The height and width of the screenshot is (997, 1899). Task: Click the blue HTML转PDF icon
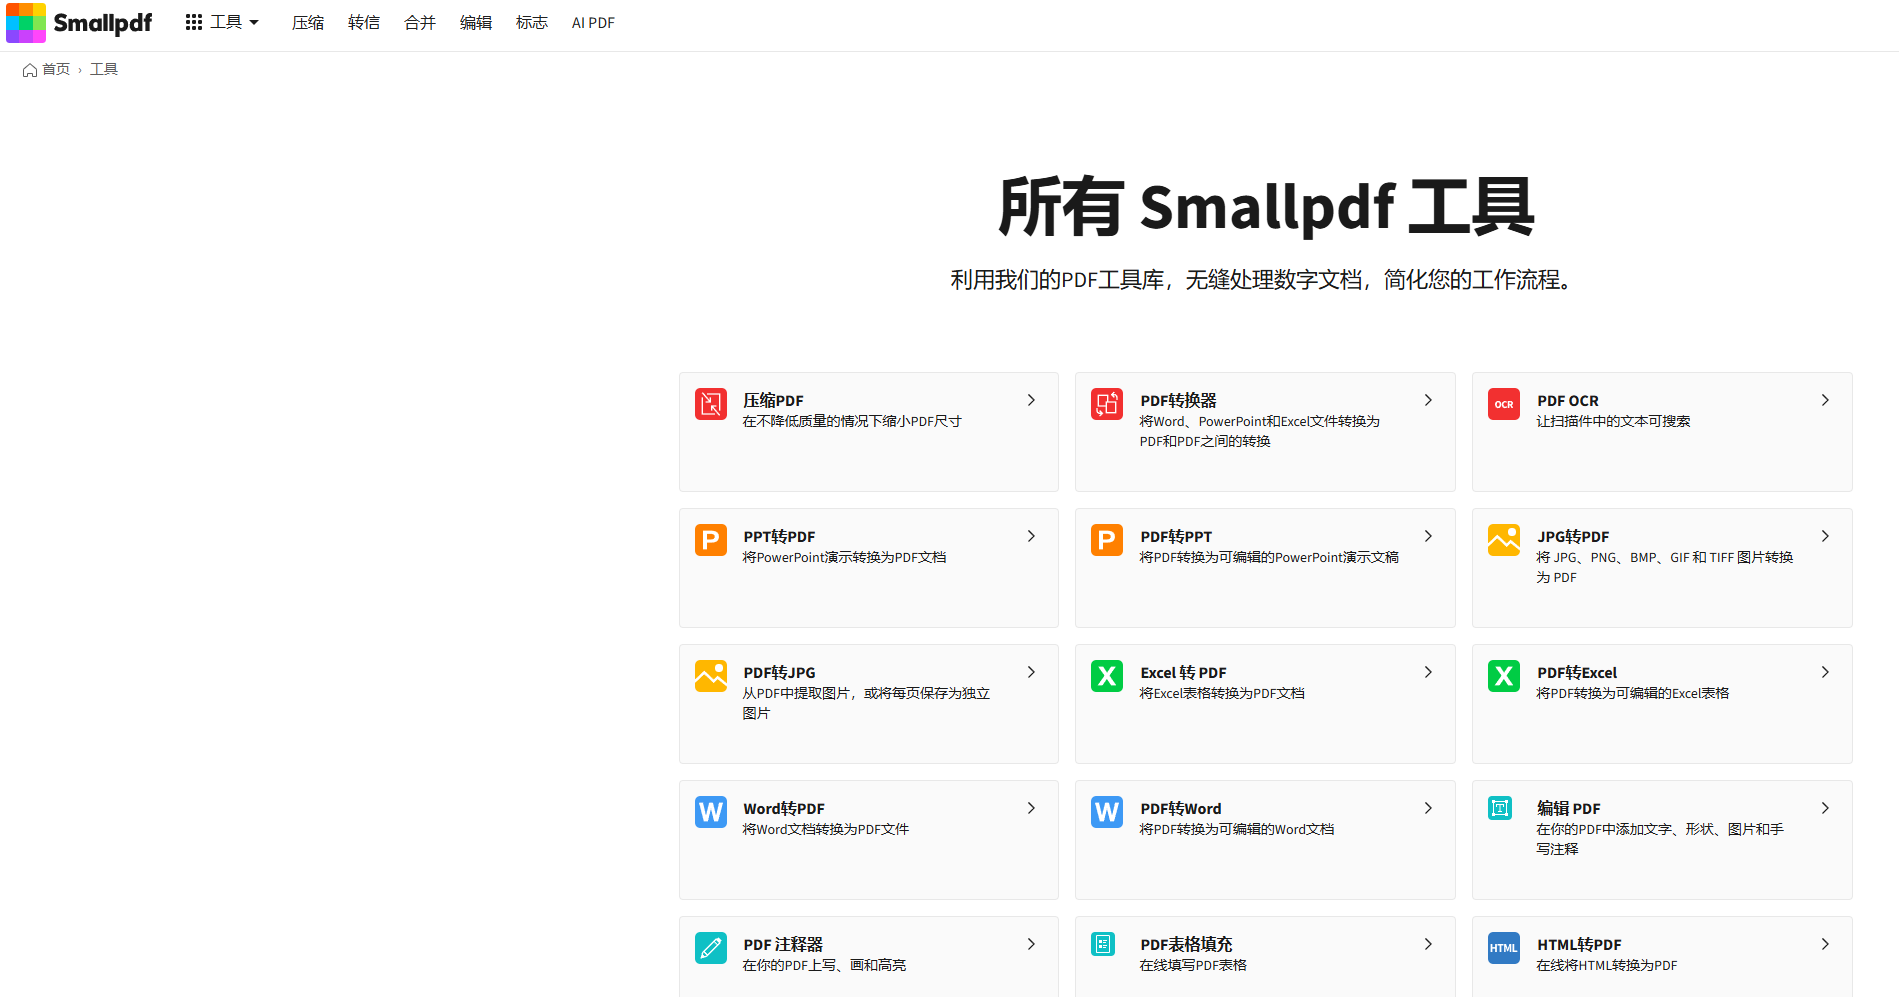pyautogui.click(x=1503, y=948)
